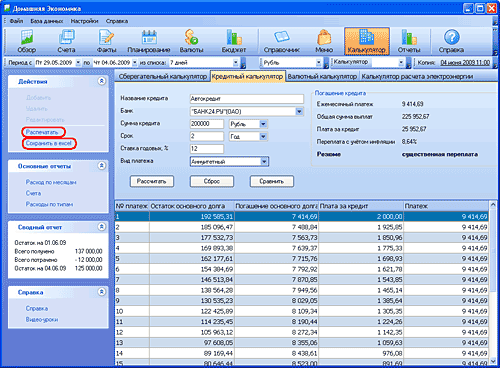The height and width of the screenshot is (368, 500).
Task: Select the Калькулятор toolbar icon
Action: [x=367, y=41]
